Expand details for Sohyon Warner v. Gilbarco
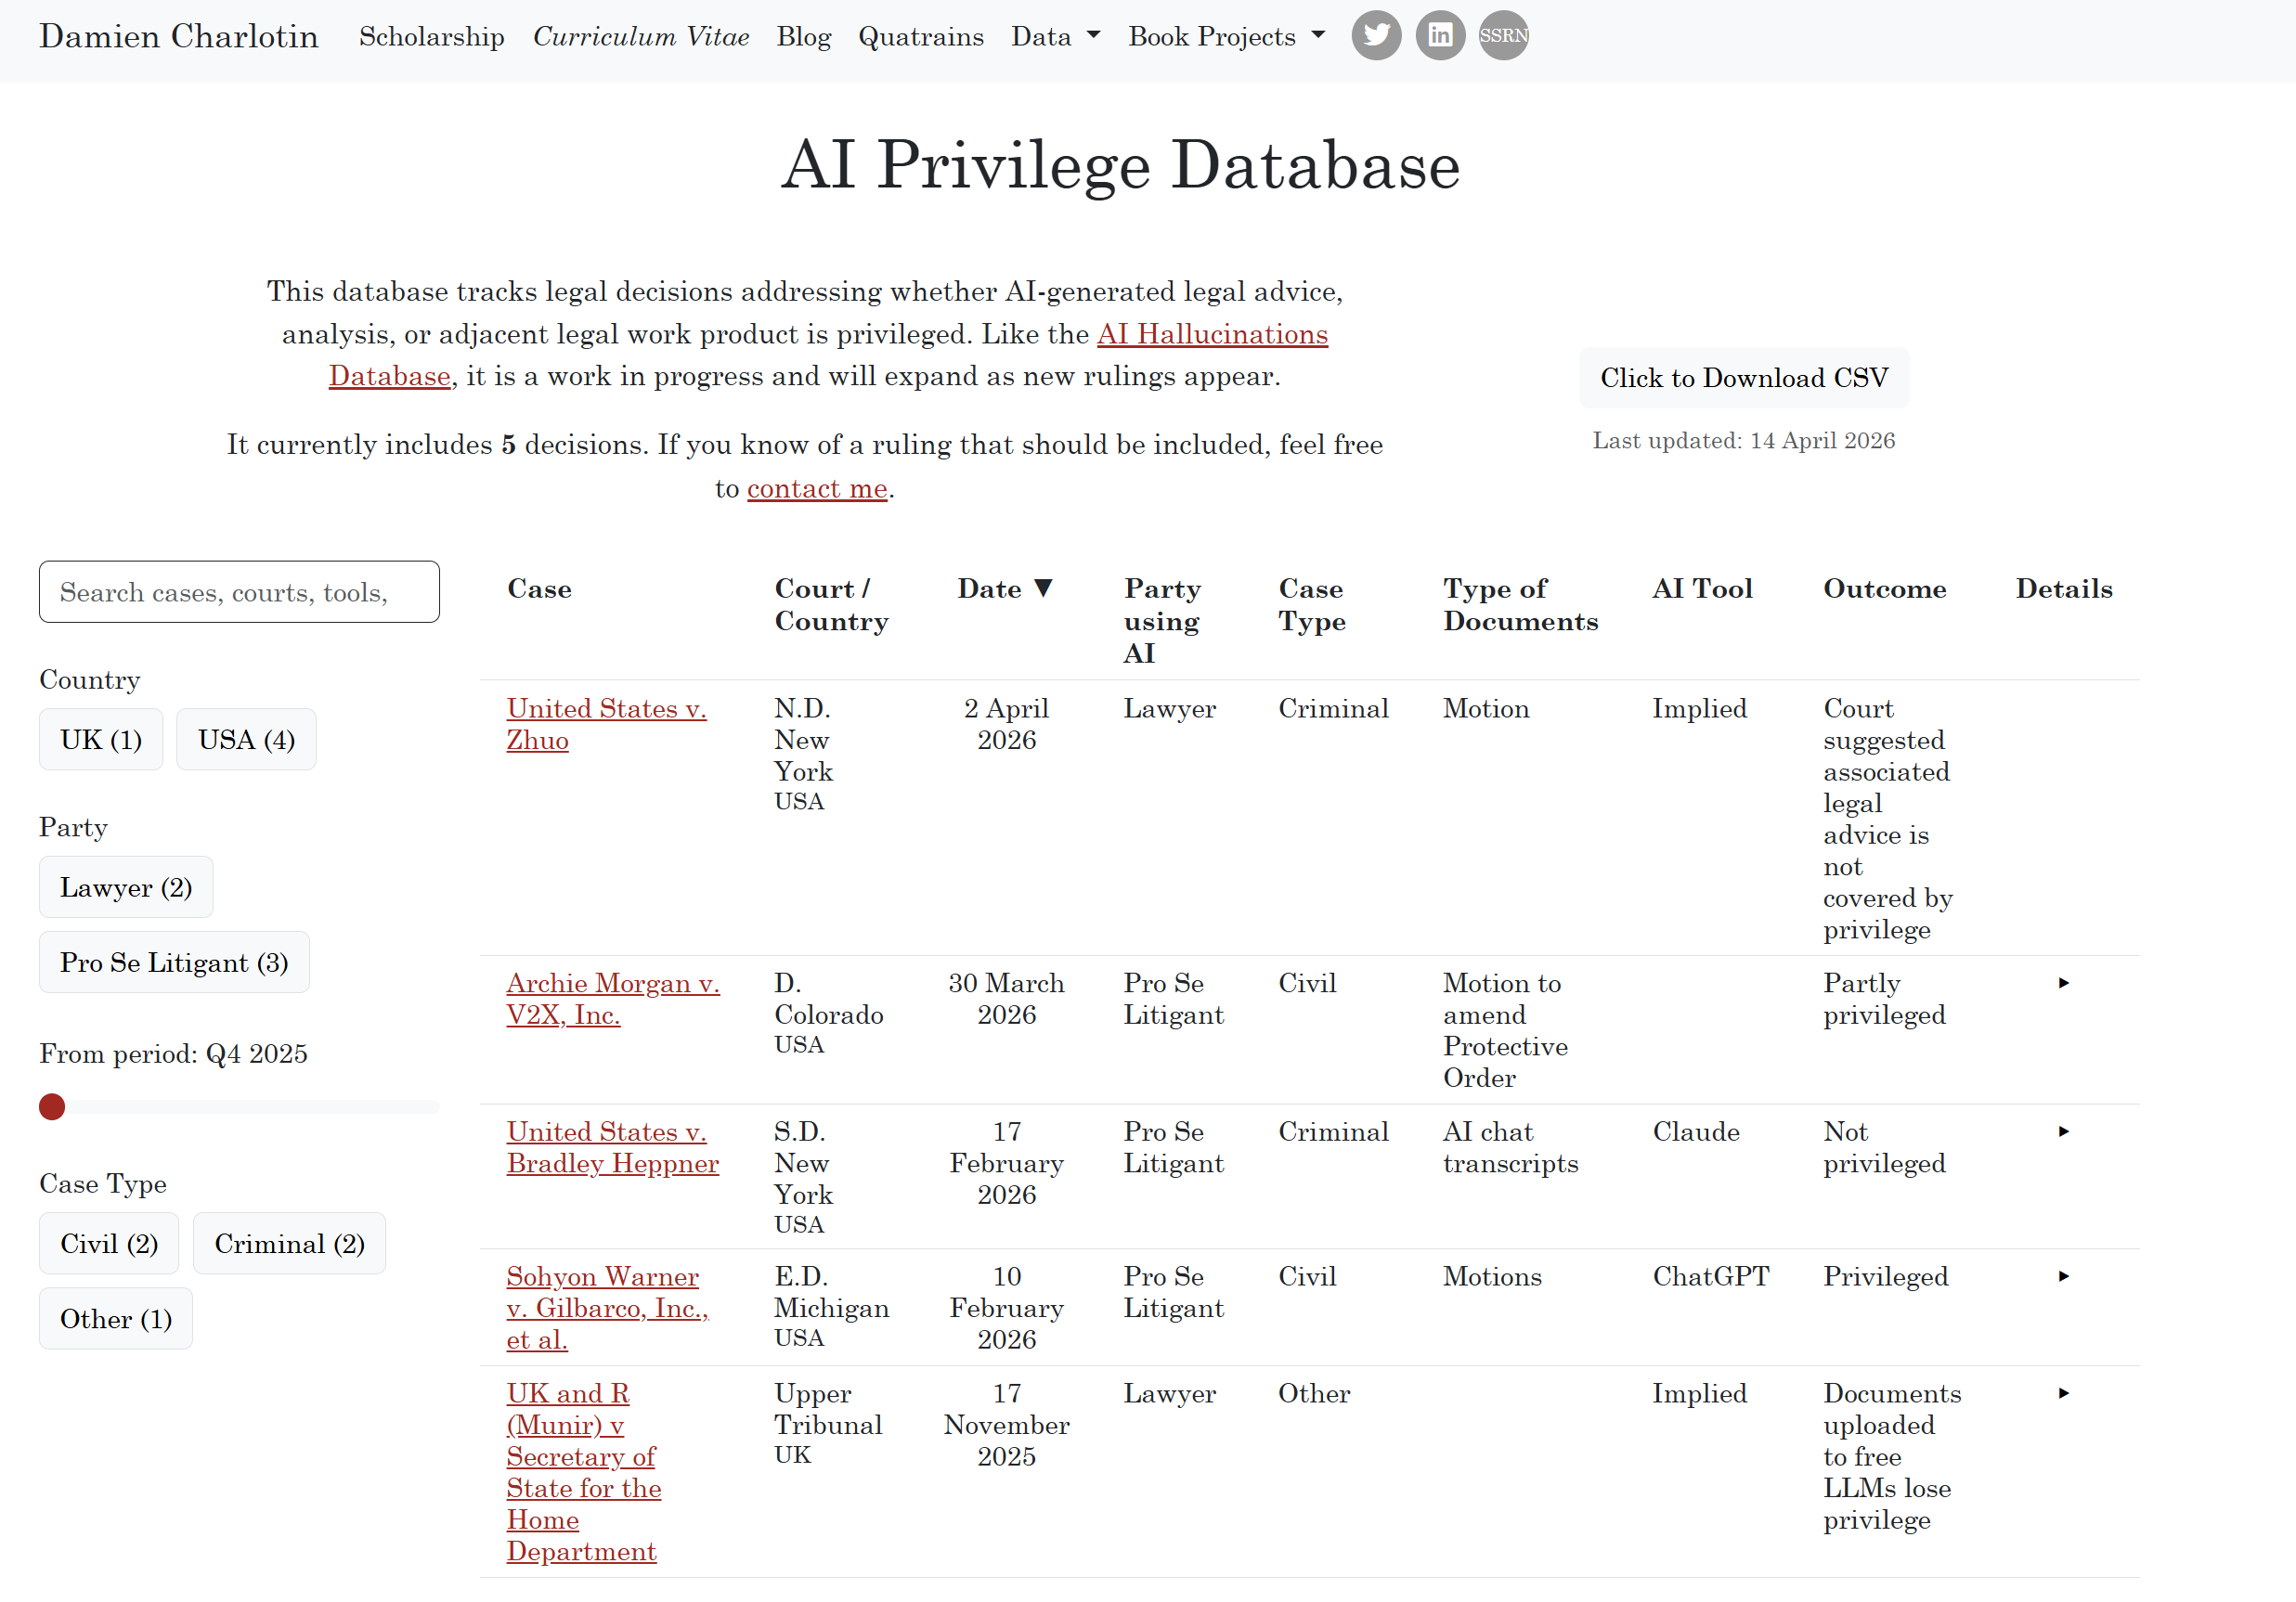Screen dimensions: 2296x1602 click(x=2063, y=1276)
